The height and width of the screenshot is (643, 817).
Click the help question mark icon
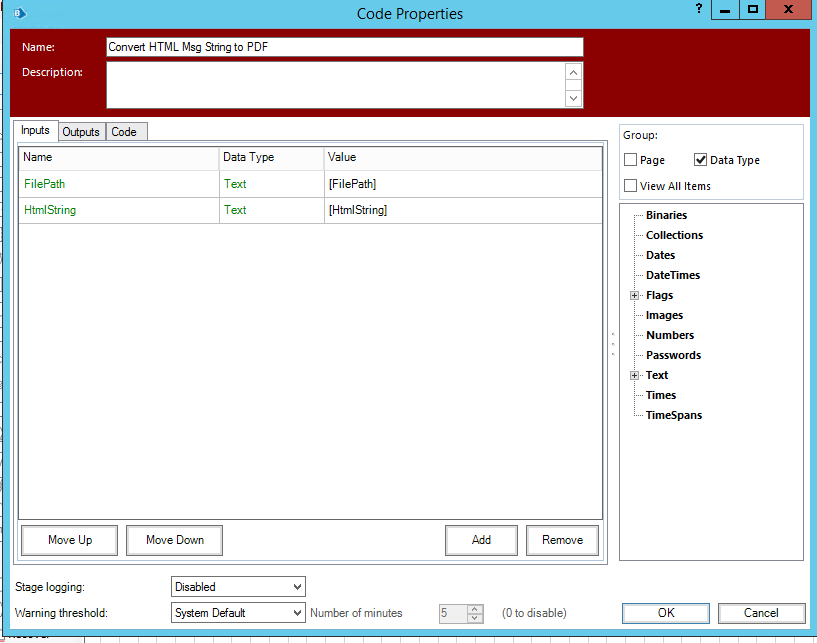pos(699,8)
